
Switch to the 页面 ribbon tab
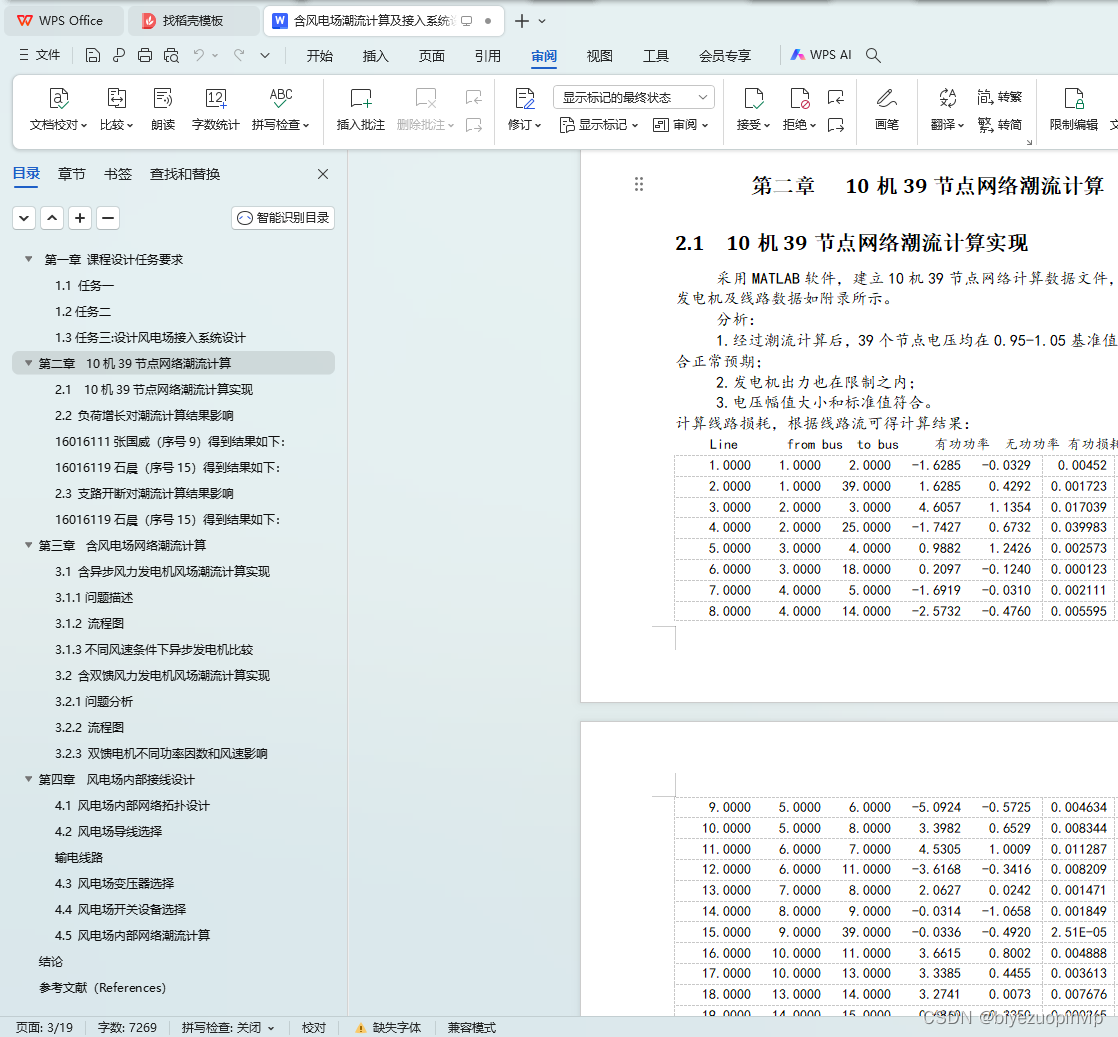[x=431, y=56]
